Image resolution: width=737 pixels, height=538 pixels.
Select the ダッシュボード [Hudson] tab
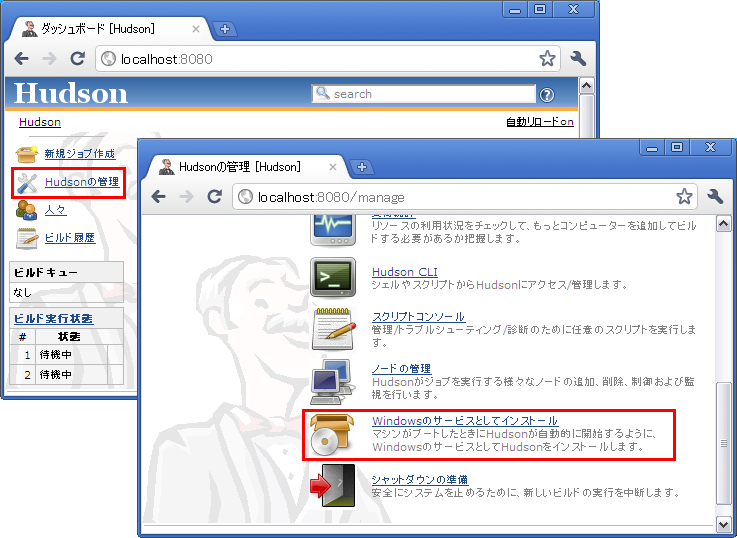point(111,29)
